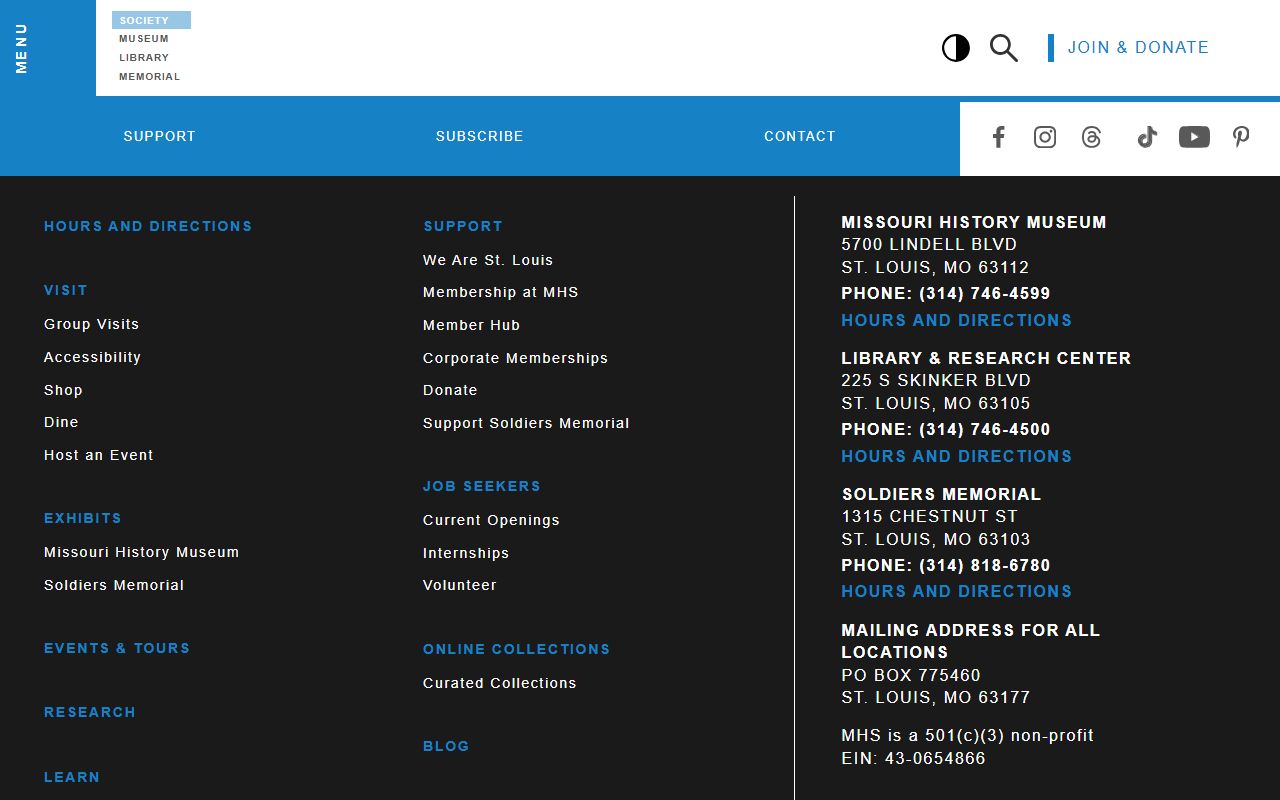Open the Research heading link
This screenshot has width=1280, height=800.
click(x=90, y=712)
